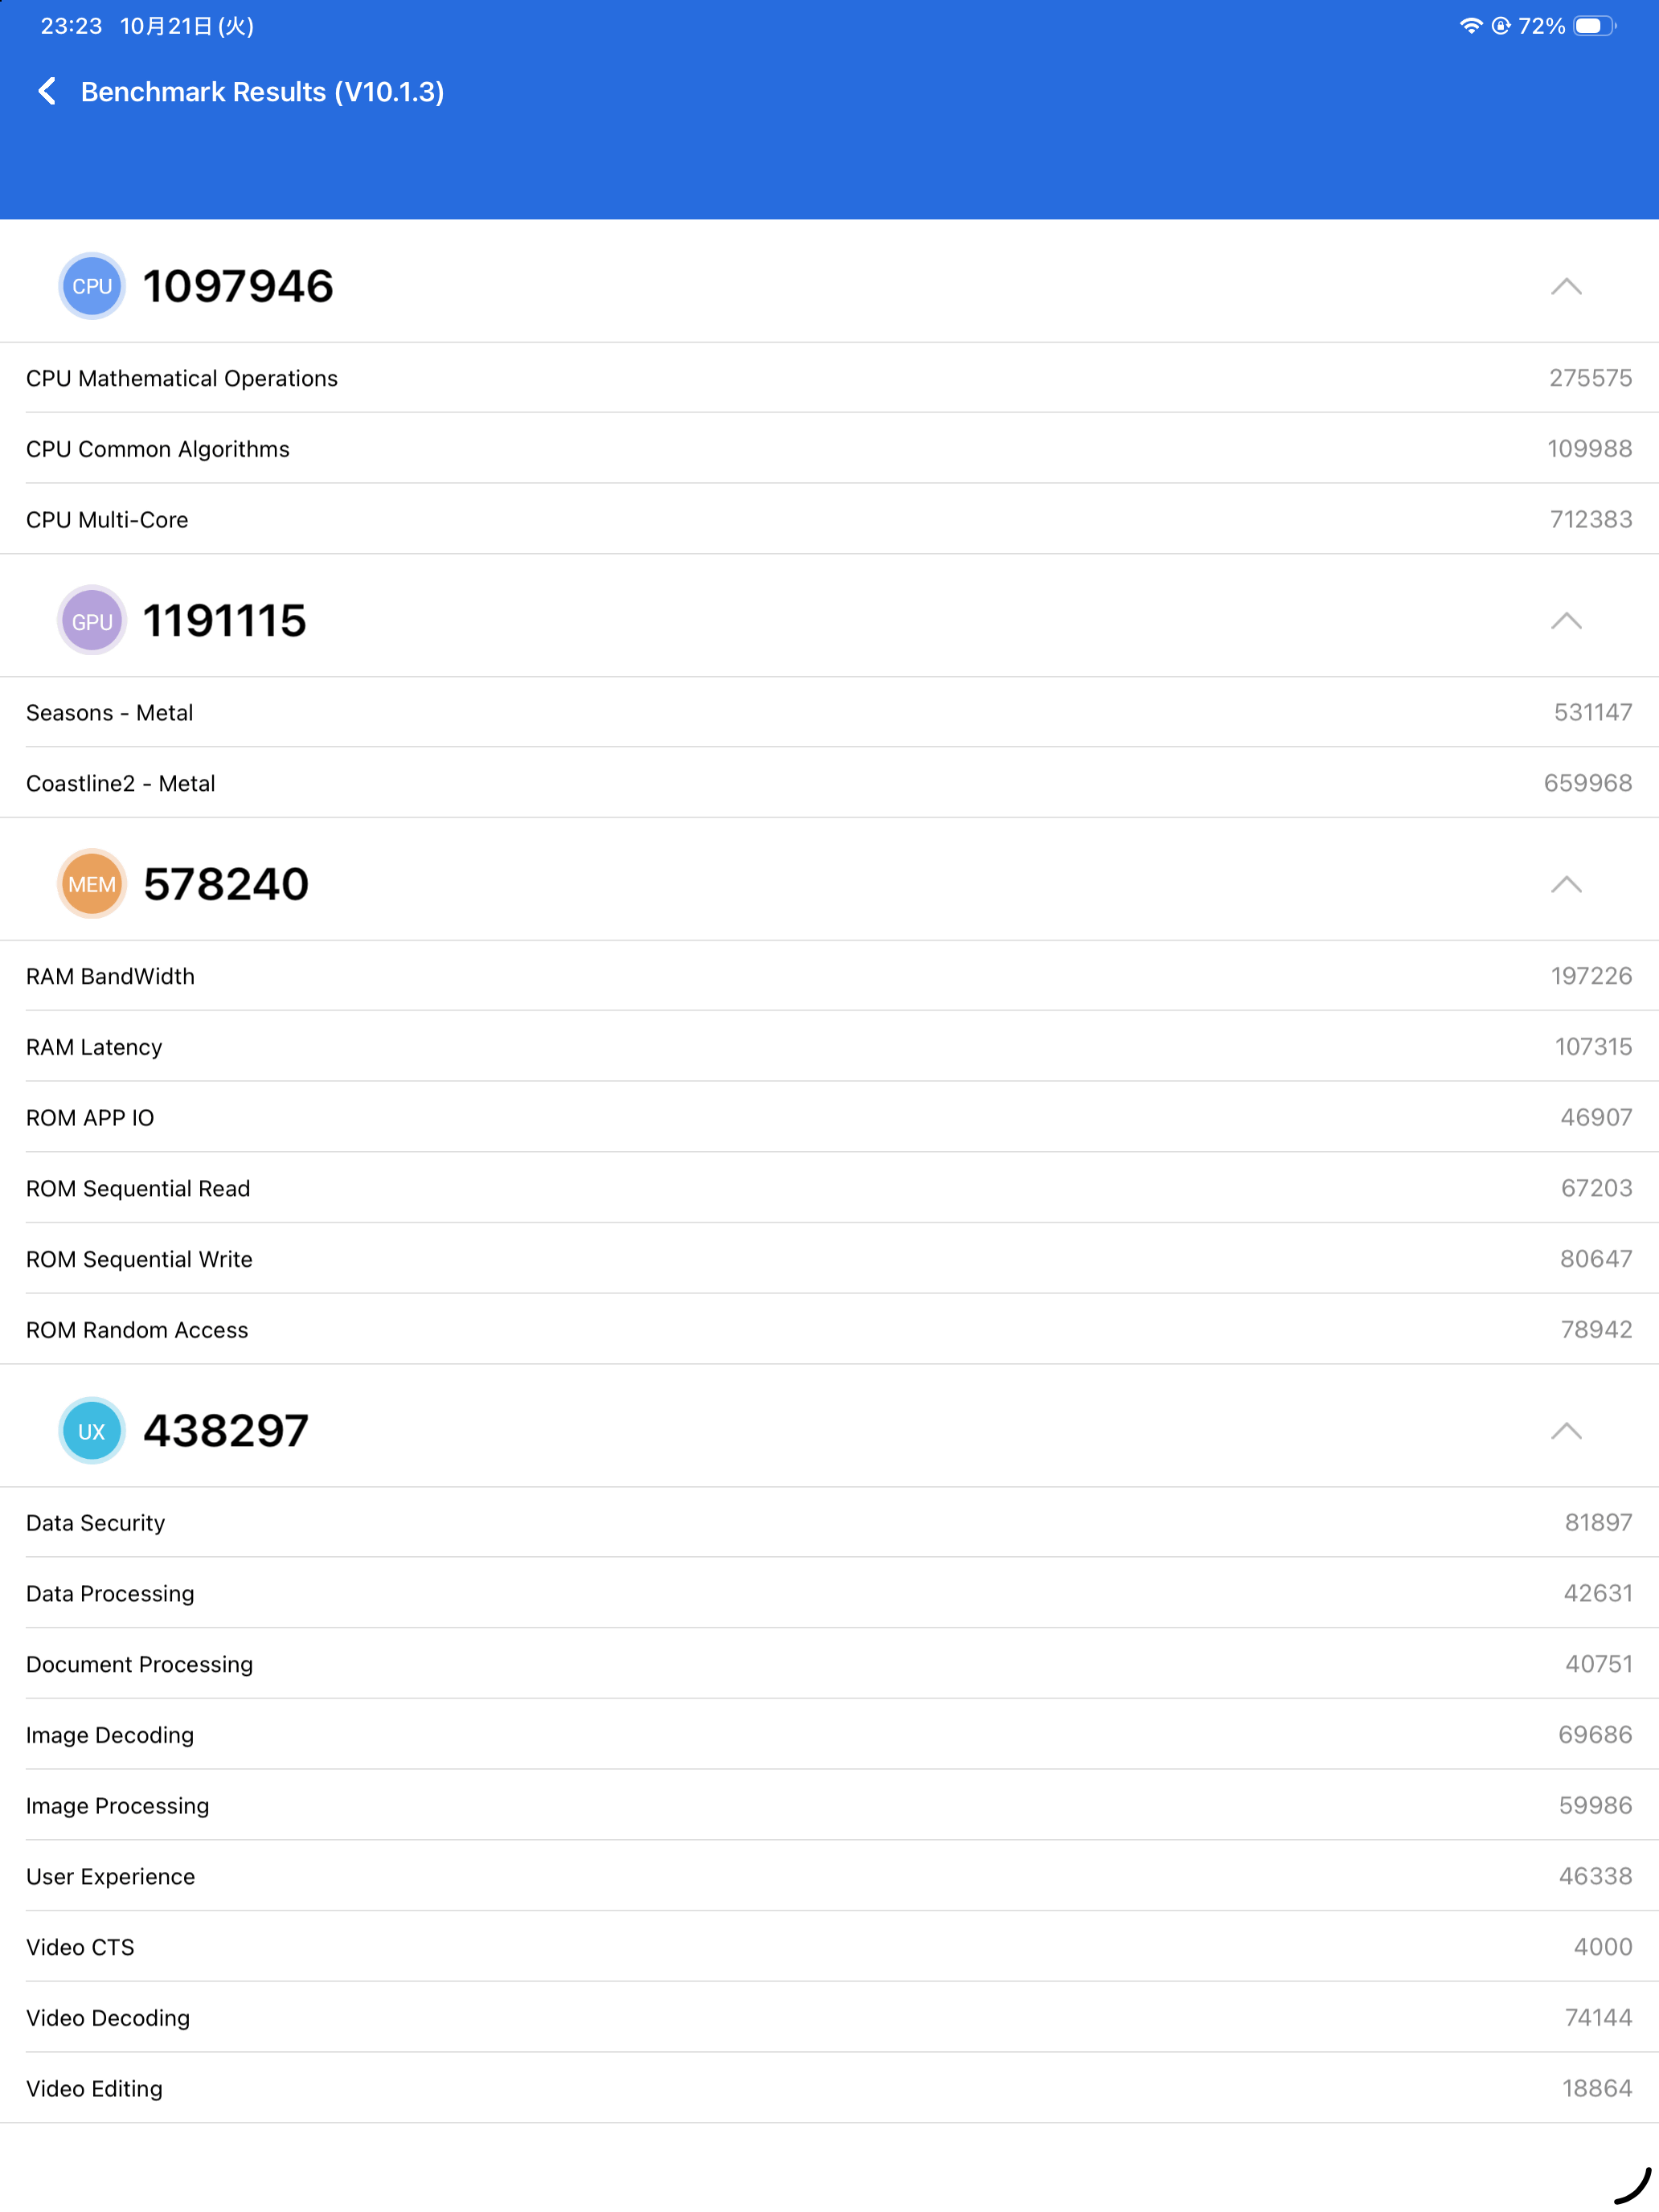Image resolution: width=1659 pixels, height=2212 pixels.
Task: Select the Coastline2 - Metal row
Action: coord(829,783)
